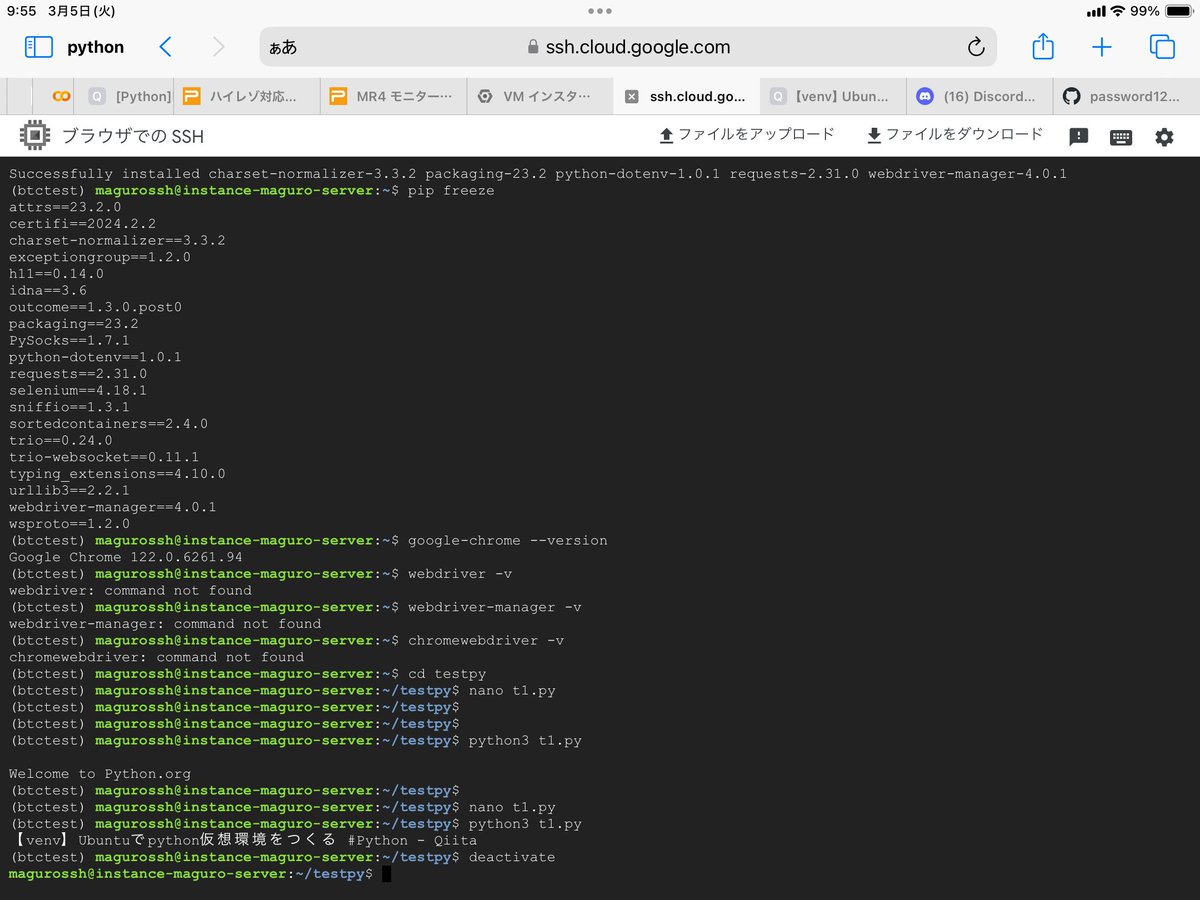Click the 'trio-websocket==0.11.1' line
Image resolution: width=1200 pixels, height=900 pixels.
(104, 457)
